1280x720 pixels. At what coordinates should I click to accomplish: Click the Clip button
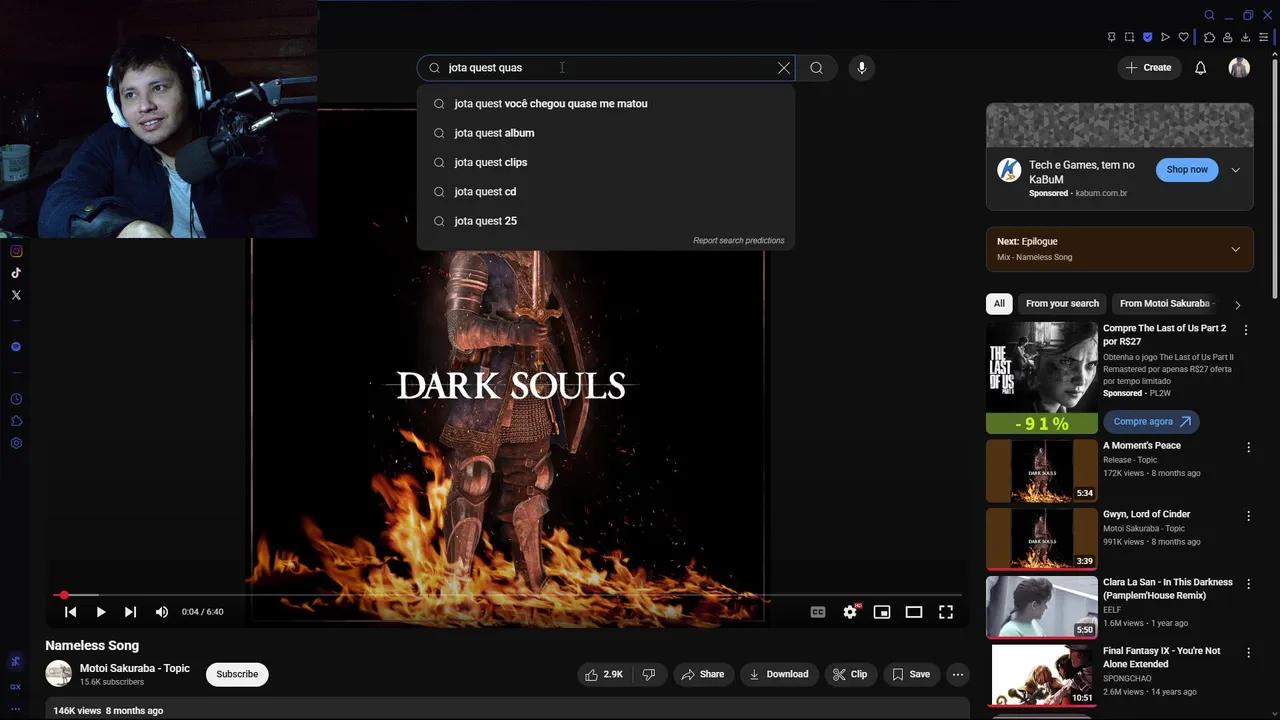pos(850,674)
